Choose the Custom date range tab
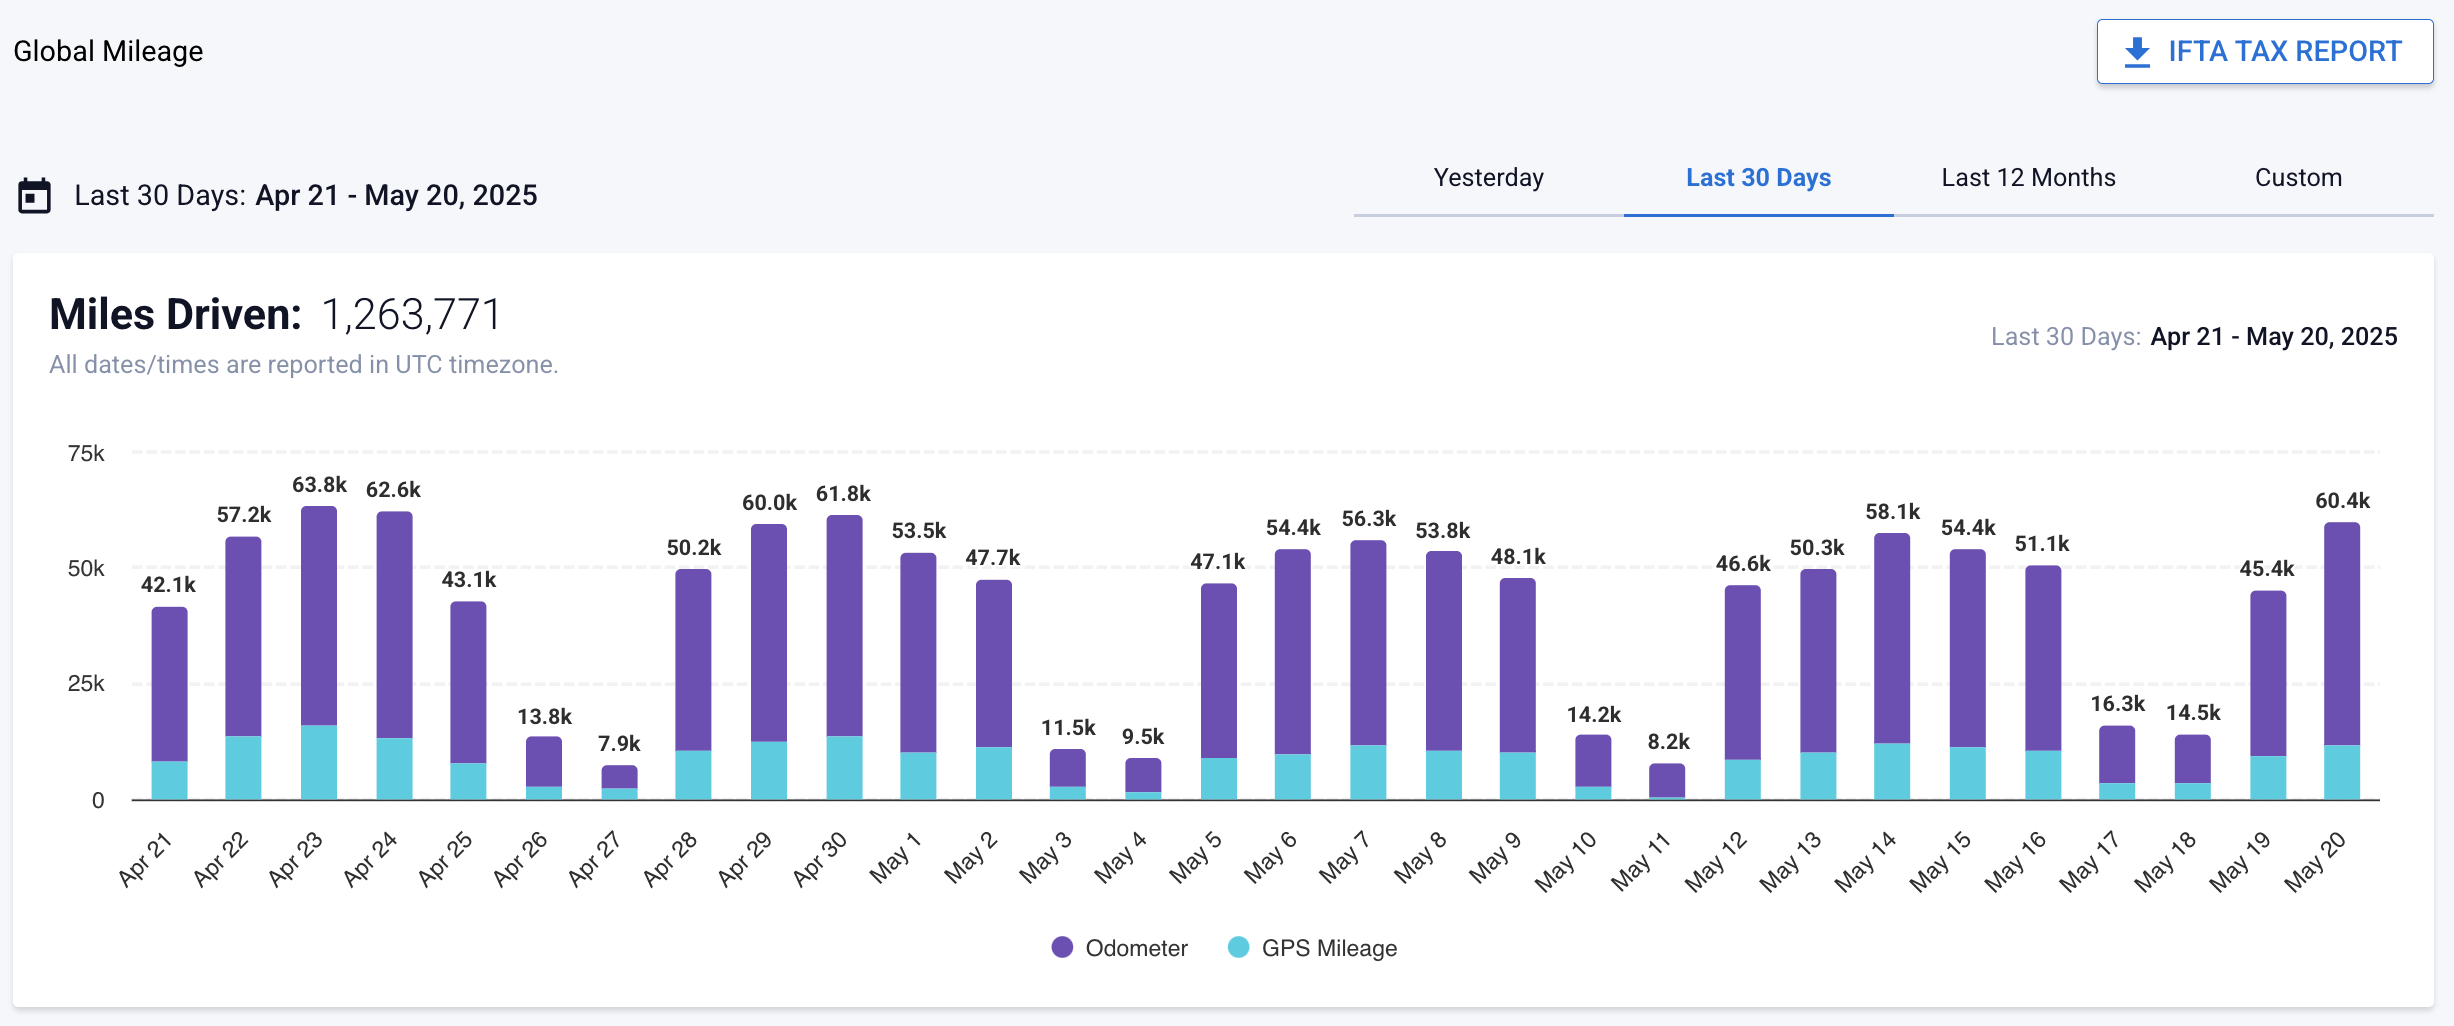This screenshot has height=1026, width=2454. pos(2298,178)
